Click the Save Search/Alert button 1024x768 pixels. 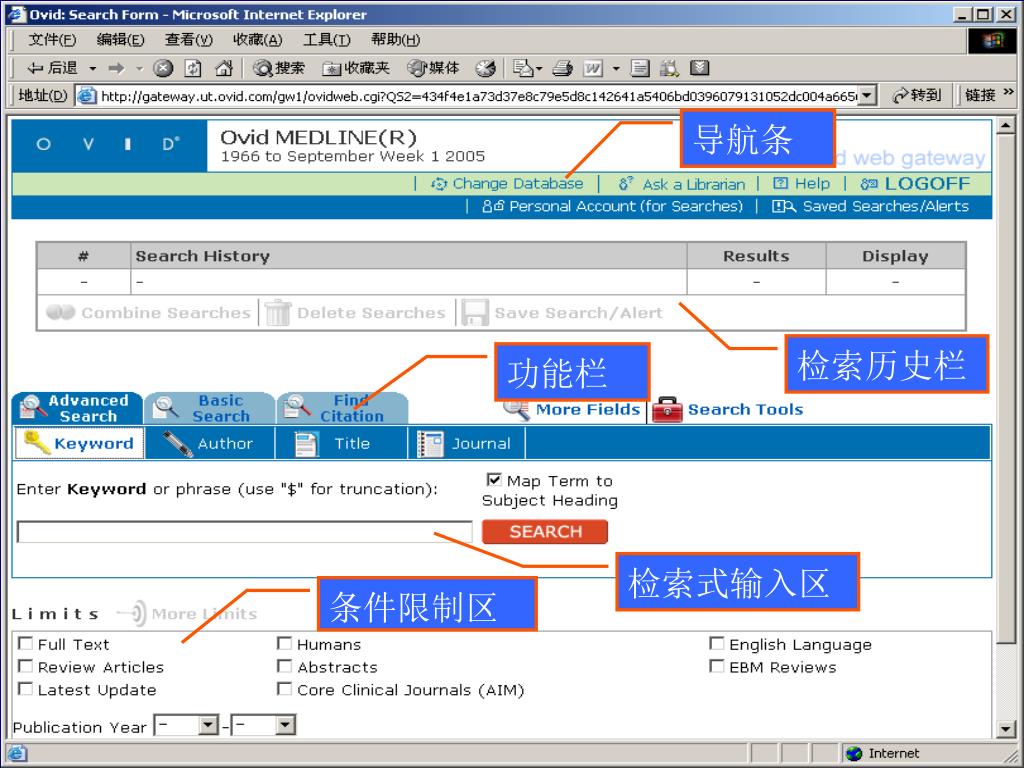coord(562,313)
